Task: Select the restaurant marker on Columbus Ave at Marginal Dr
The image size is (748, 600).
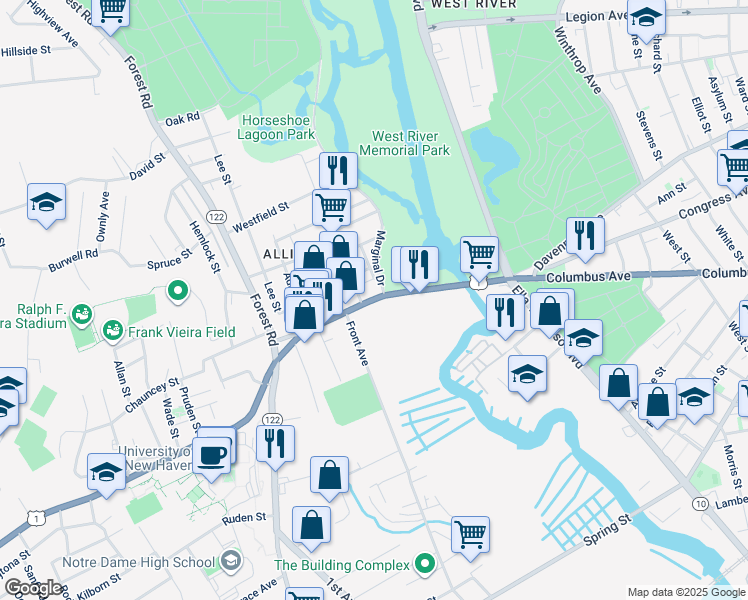Action: click(419, 265)
